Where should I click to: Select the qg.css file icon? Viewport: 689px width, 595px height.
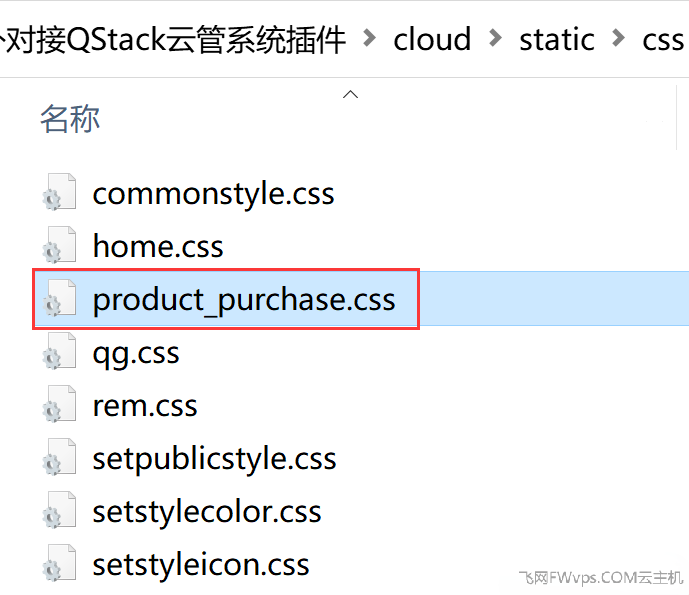[x=59, y=351]
